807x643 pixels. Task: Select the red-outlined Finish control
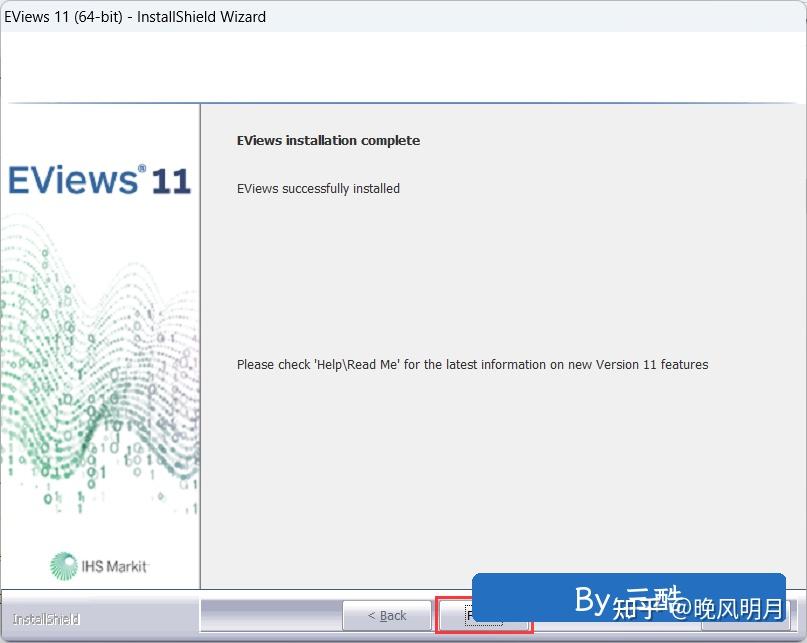(x=484, y=615)
